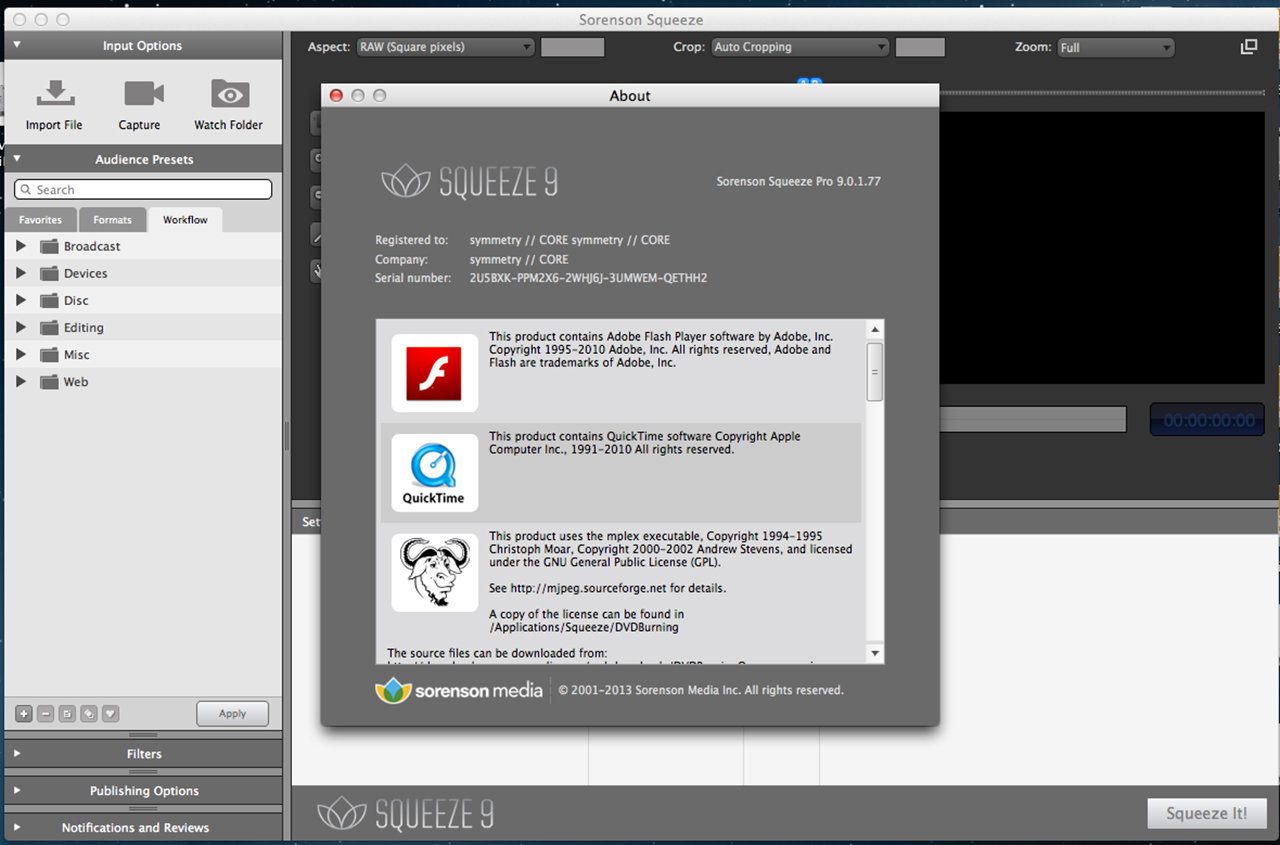1280x845 pixels.
Task: Click the credits scrollbar up arrow
Action: click(875, 330)
